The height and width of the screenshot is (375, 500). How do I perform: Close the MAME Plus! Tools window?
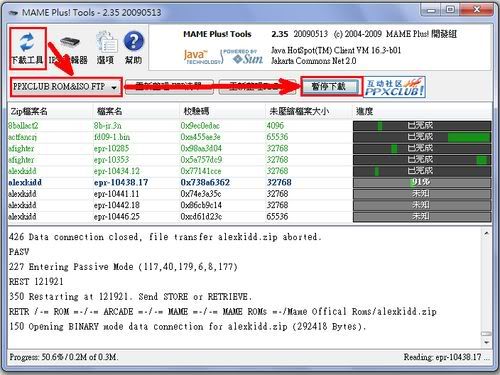(x=477, y=10)
